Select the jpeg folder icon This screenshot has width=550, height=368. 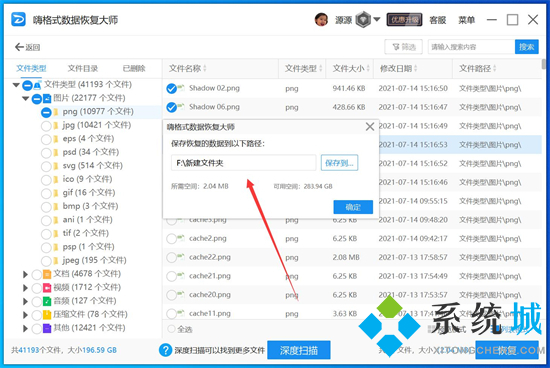55,261
